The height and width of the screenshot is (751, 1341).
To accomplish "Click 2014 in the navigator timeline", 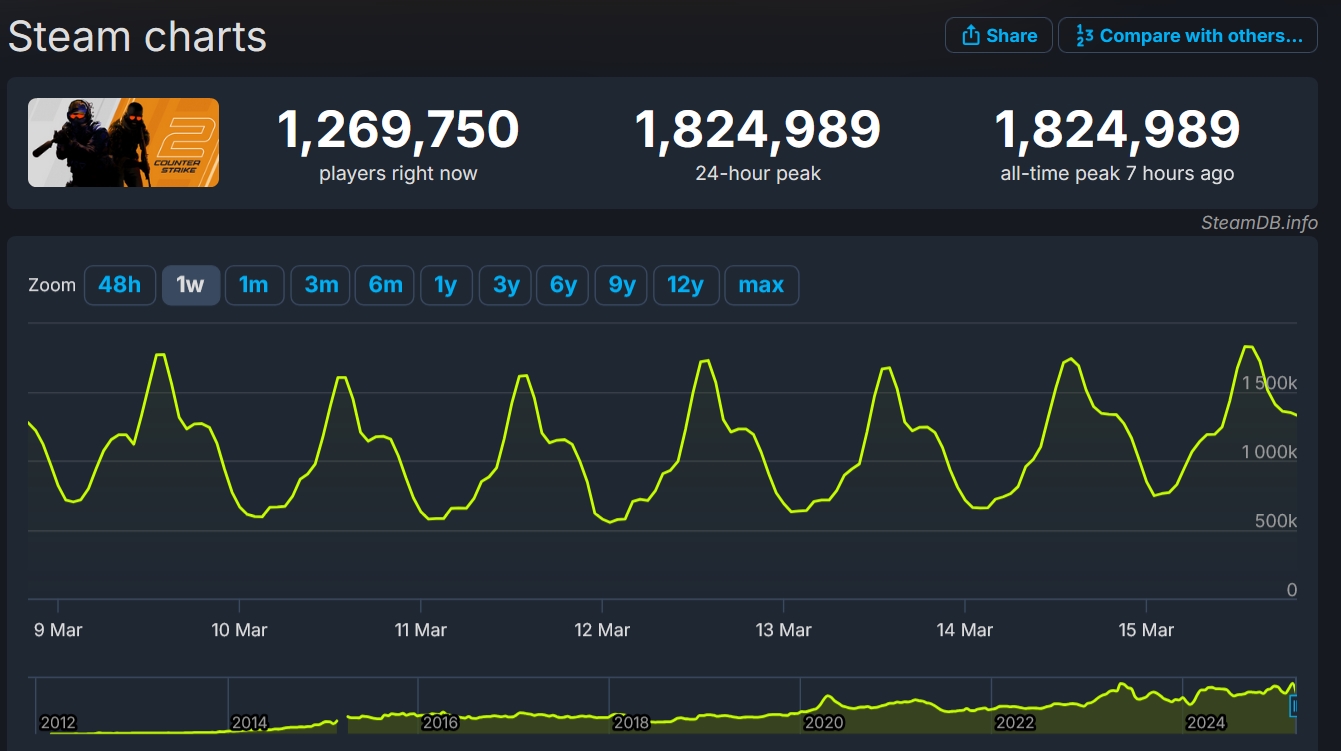I will click(249, 723).
